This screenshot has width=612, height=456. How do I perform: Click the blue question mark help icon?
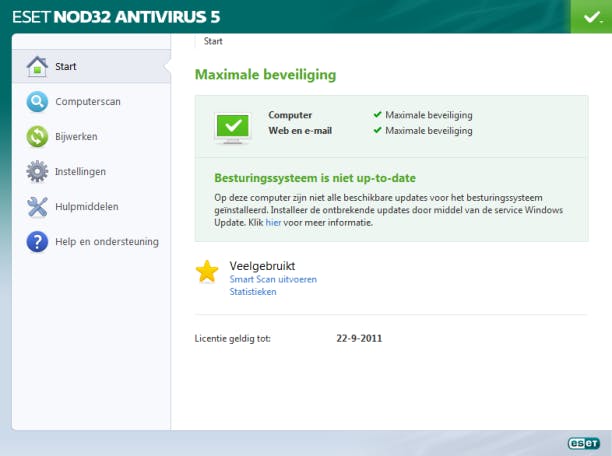click(x=37, y=242)
